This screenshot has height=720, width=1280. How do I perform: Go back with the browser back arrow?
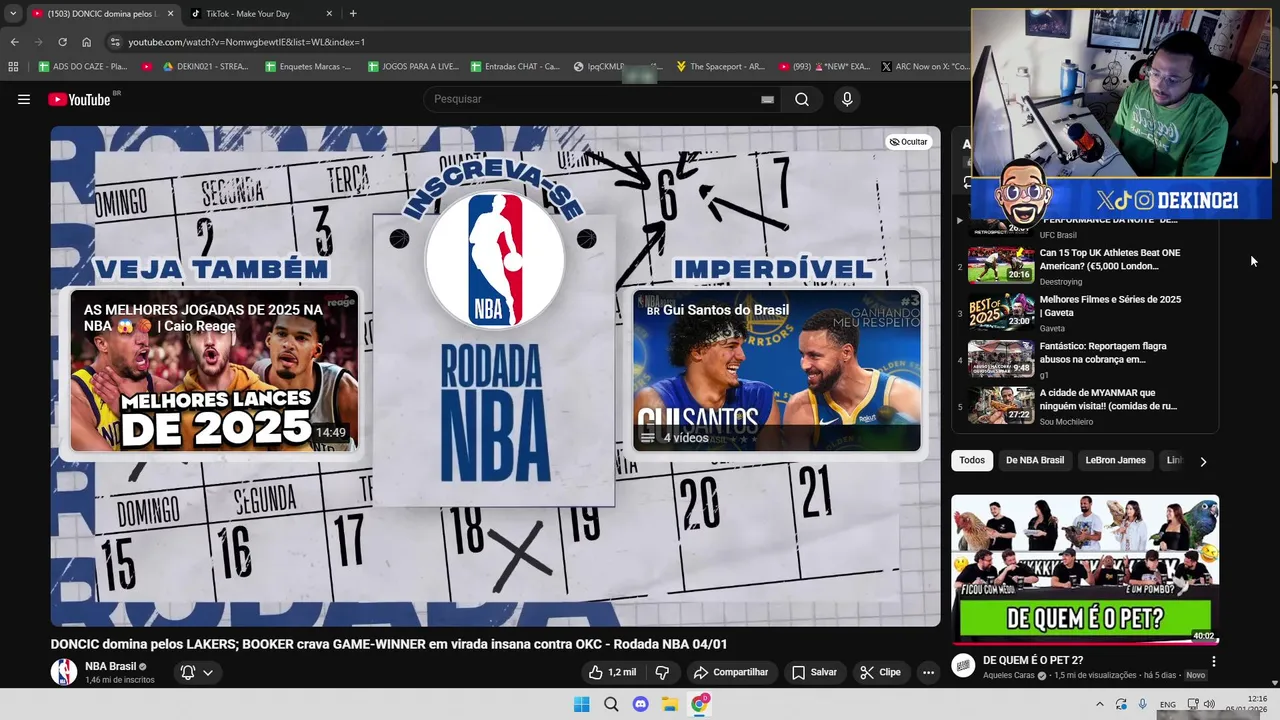[14, 42]
